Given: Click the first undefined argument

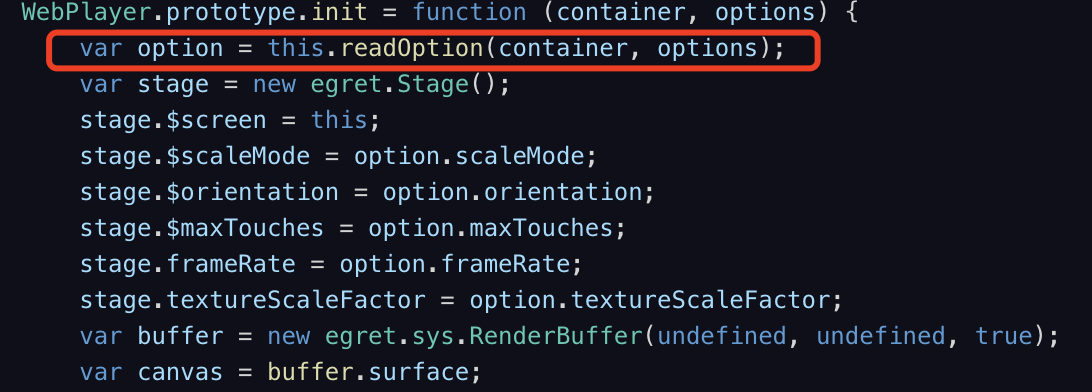Looking at the screenshot, I should coord(722,336).
